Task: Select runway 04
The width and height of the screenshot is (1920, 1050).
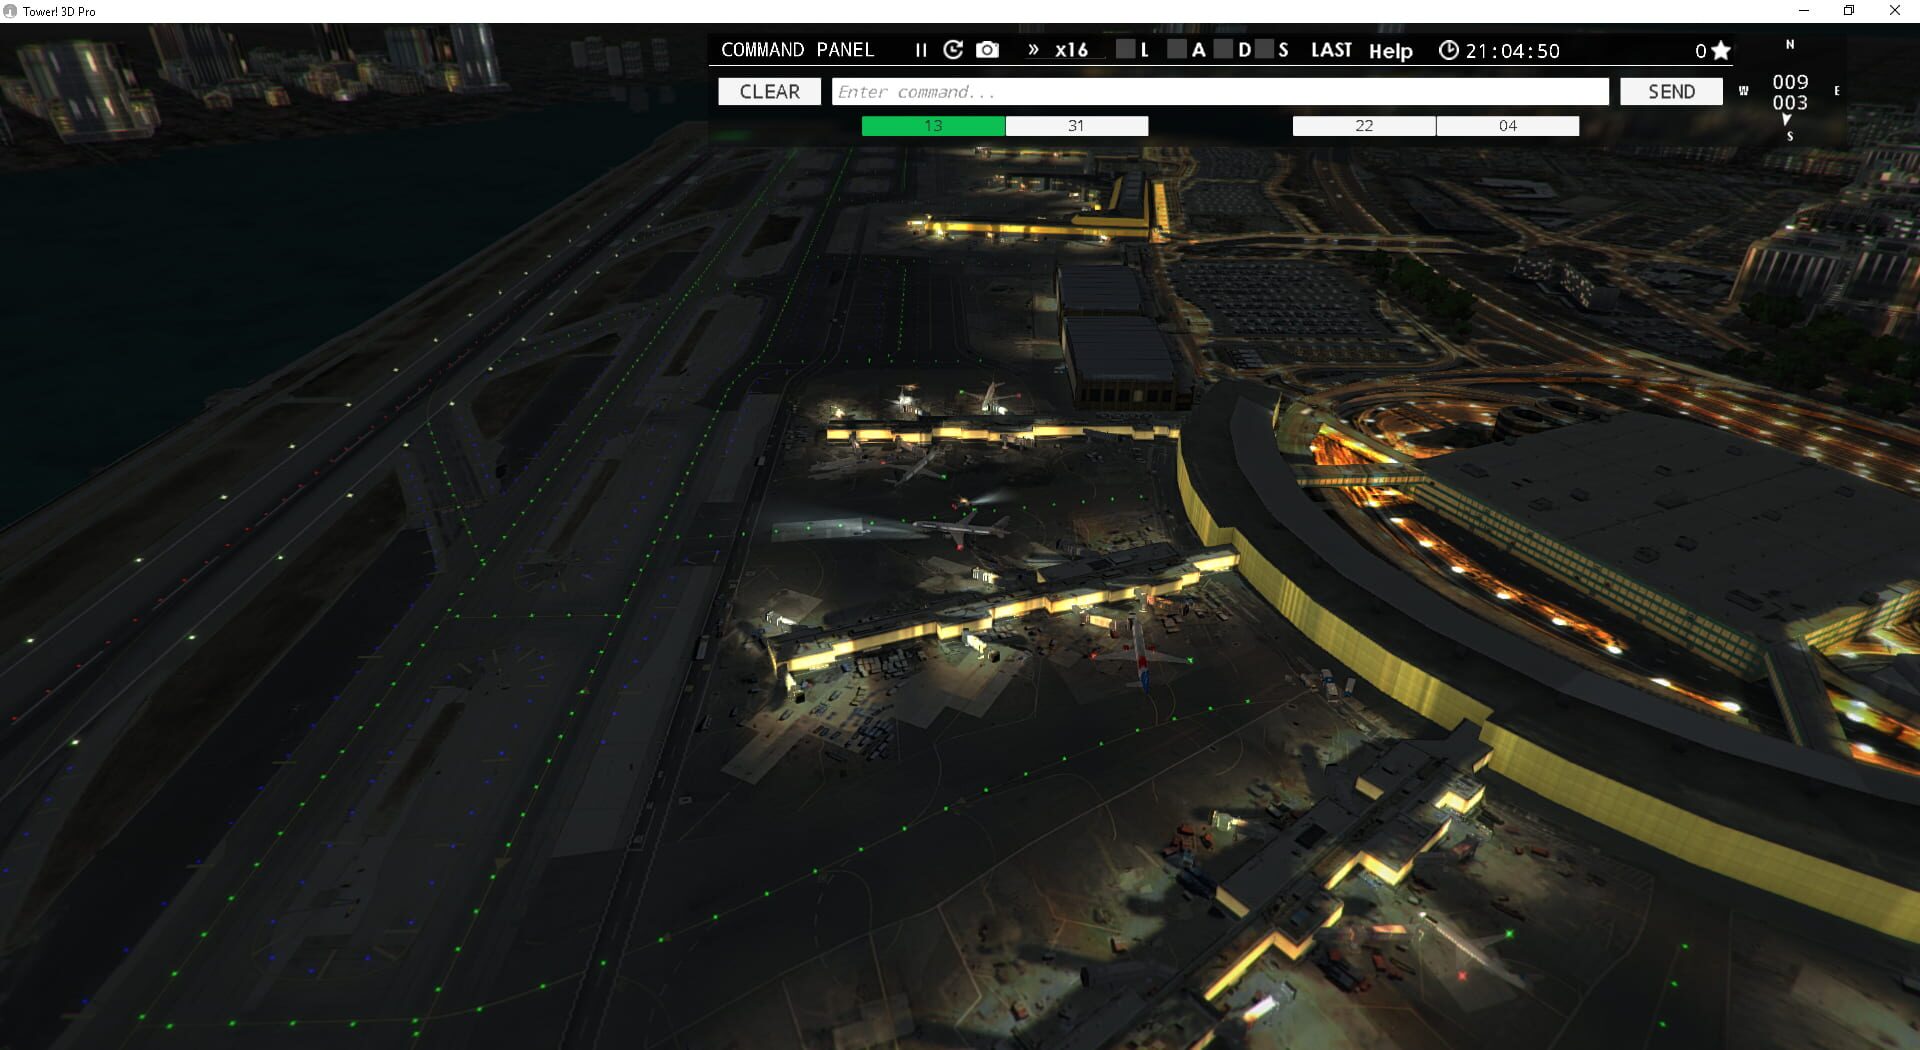Action: pos(1507,125)
